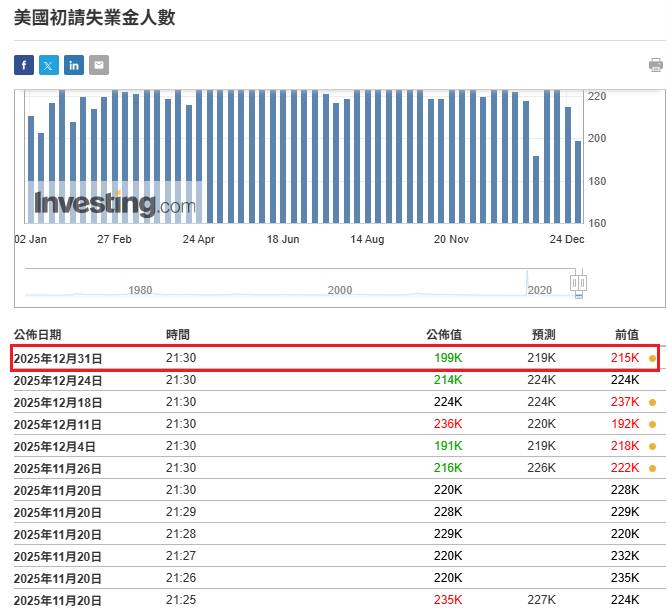667x613 pixels.
Task: Click the yellow revision dot on the 2025年12月4日 row
Action: tap(652, 446)
